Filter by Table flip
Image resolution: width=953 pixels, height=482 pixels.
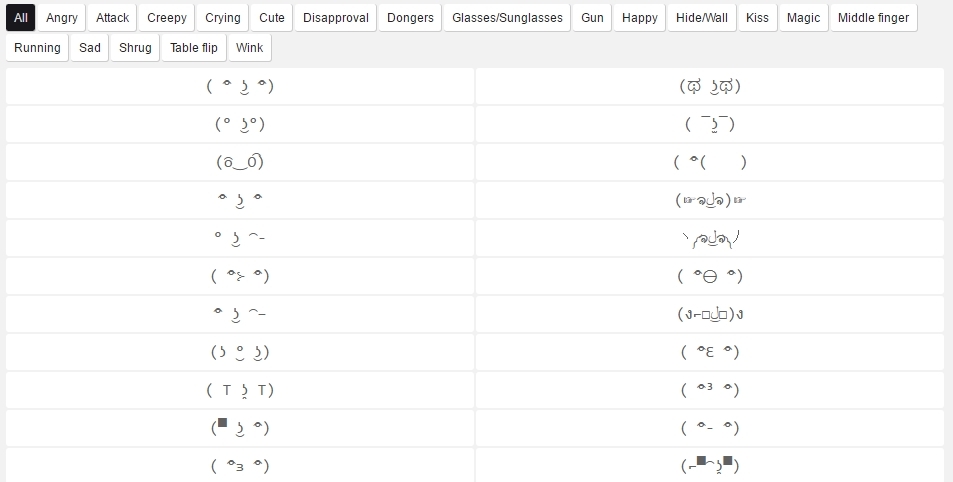point(194,48)
